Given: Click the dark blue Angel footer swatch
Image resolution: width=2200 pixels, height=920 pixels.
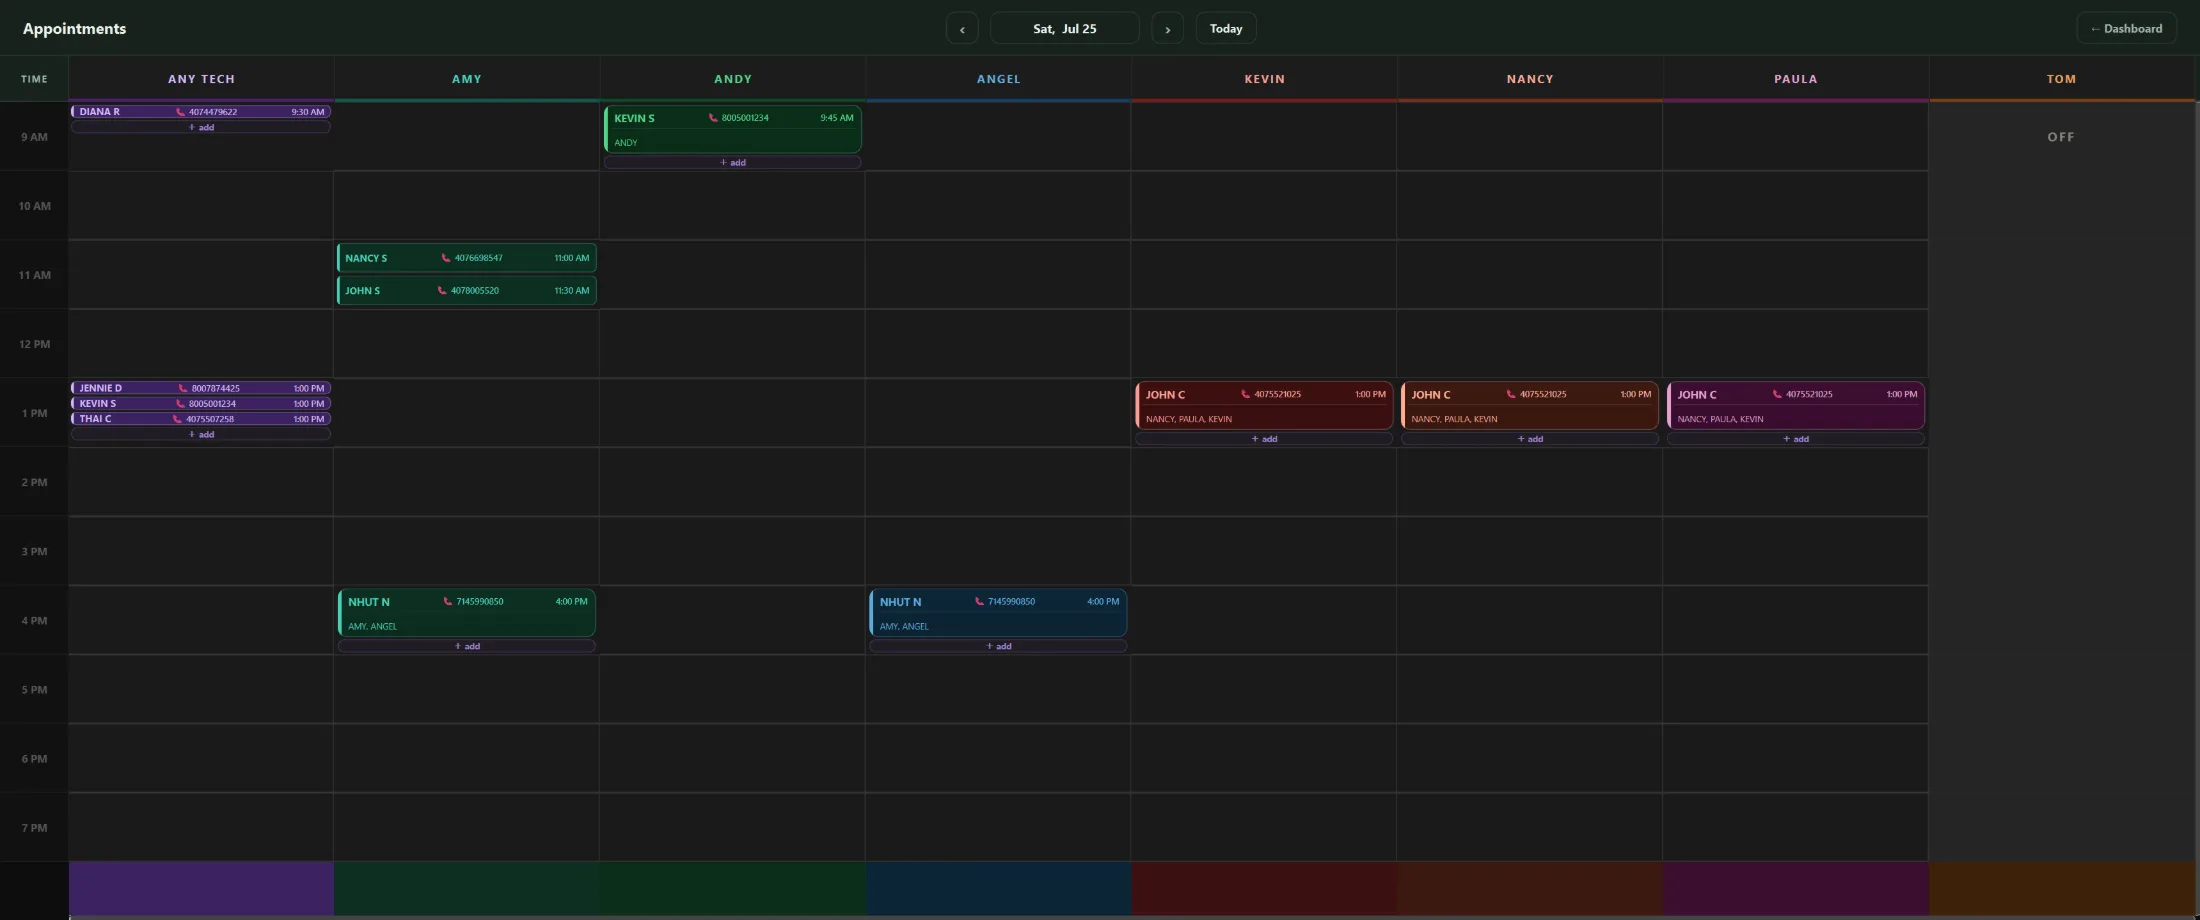Looking at the screenshot, I should tap(999, 888).
